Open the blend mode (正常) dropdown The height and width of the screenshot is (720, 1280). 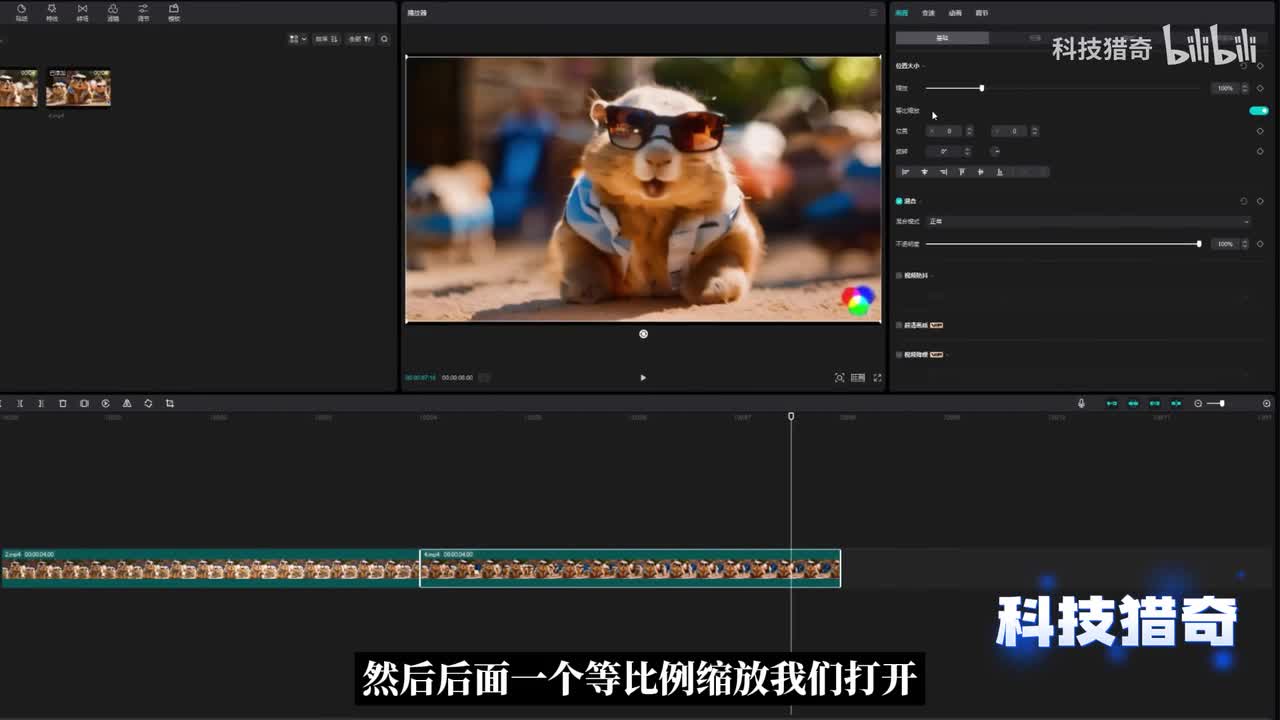1088,221
